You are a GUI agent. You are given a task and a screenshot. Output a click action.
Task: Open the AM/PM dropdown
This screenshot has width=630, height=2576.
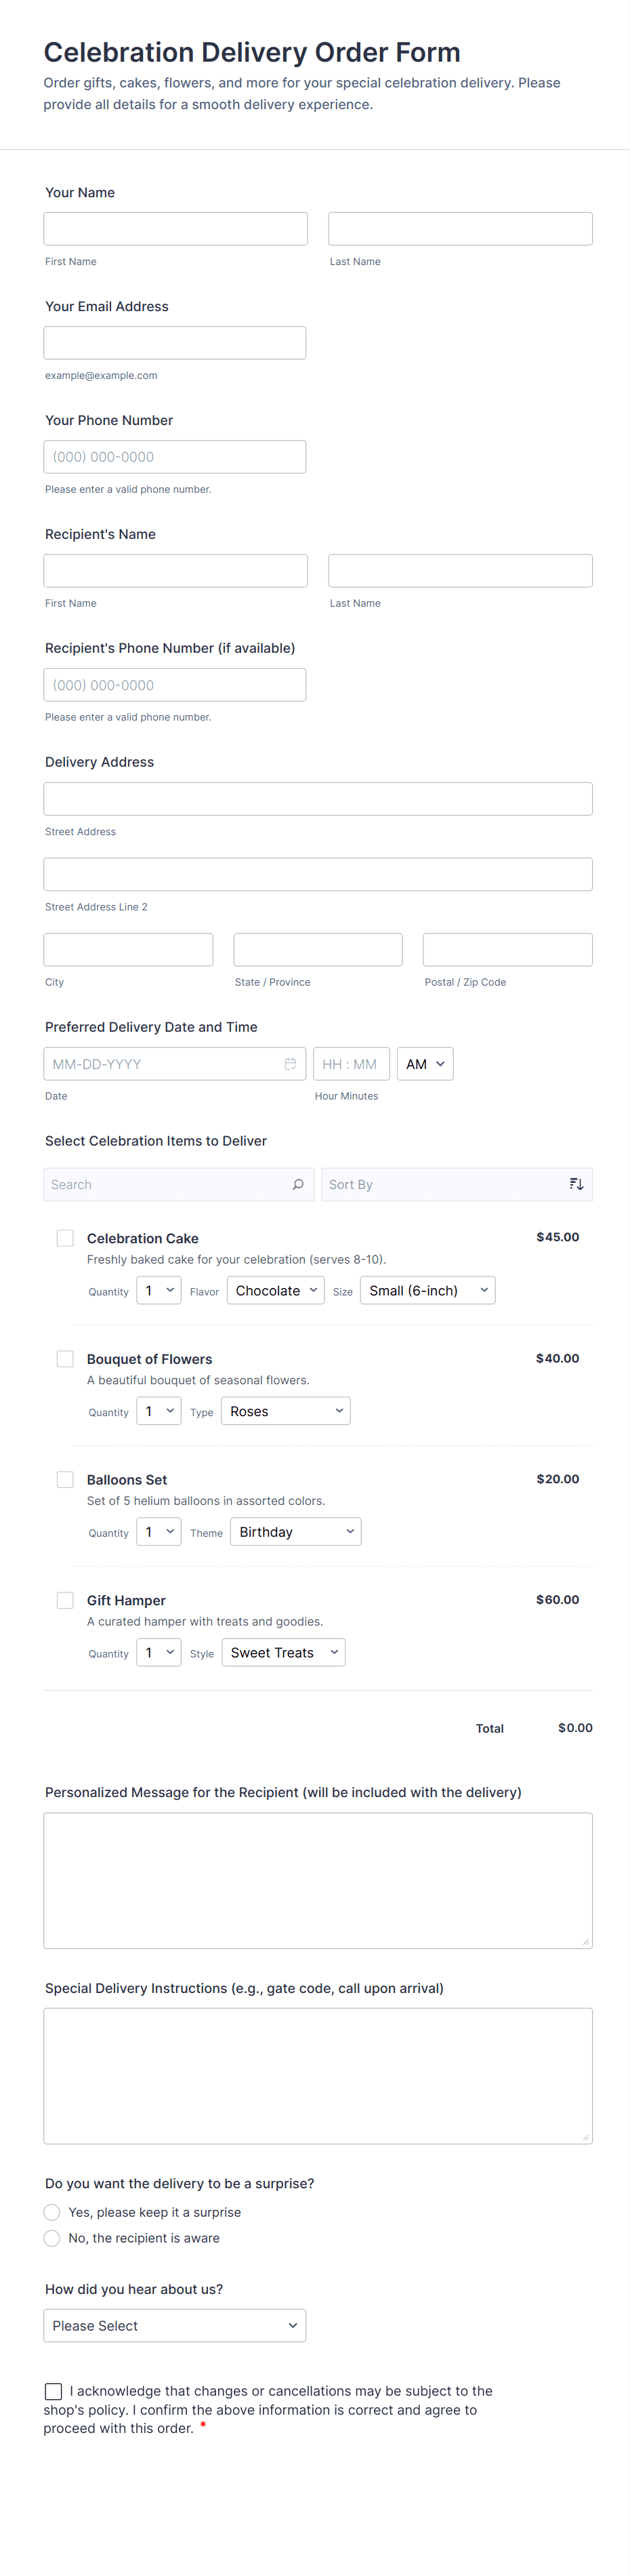coord(425,1064)
